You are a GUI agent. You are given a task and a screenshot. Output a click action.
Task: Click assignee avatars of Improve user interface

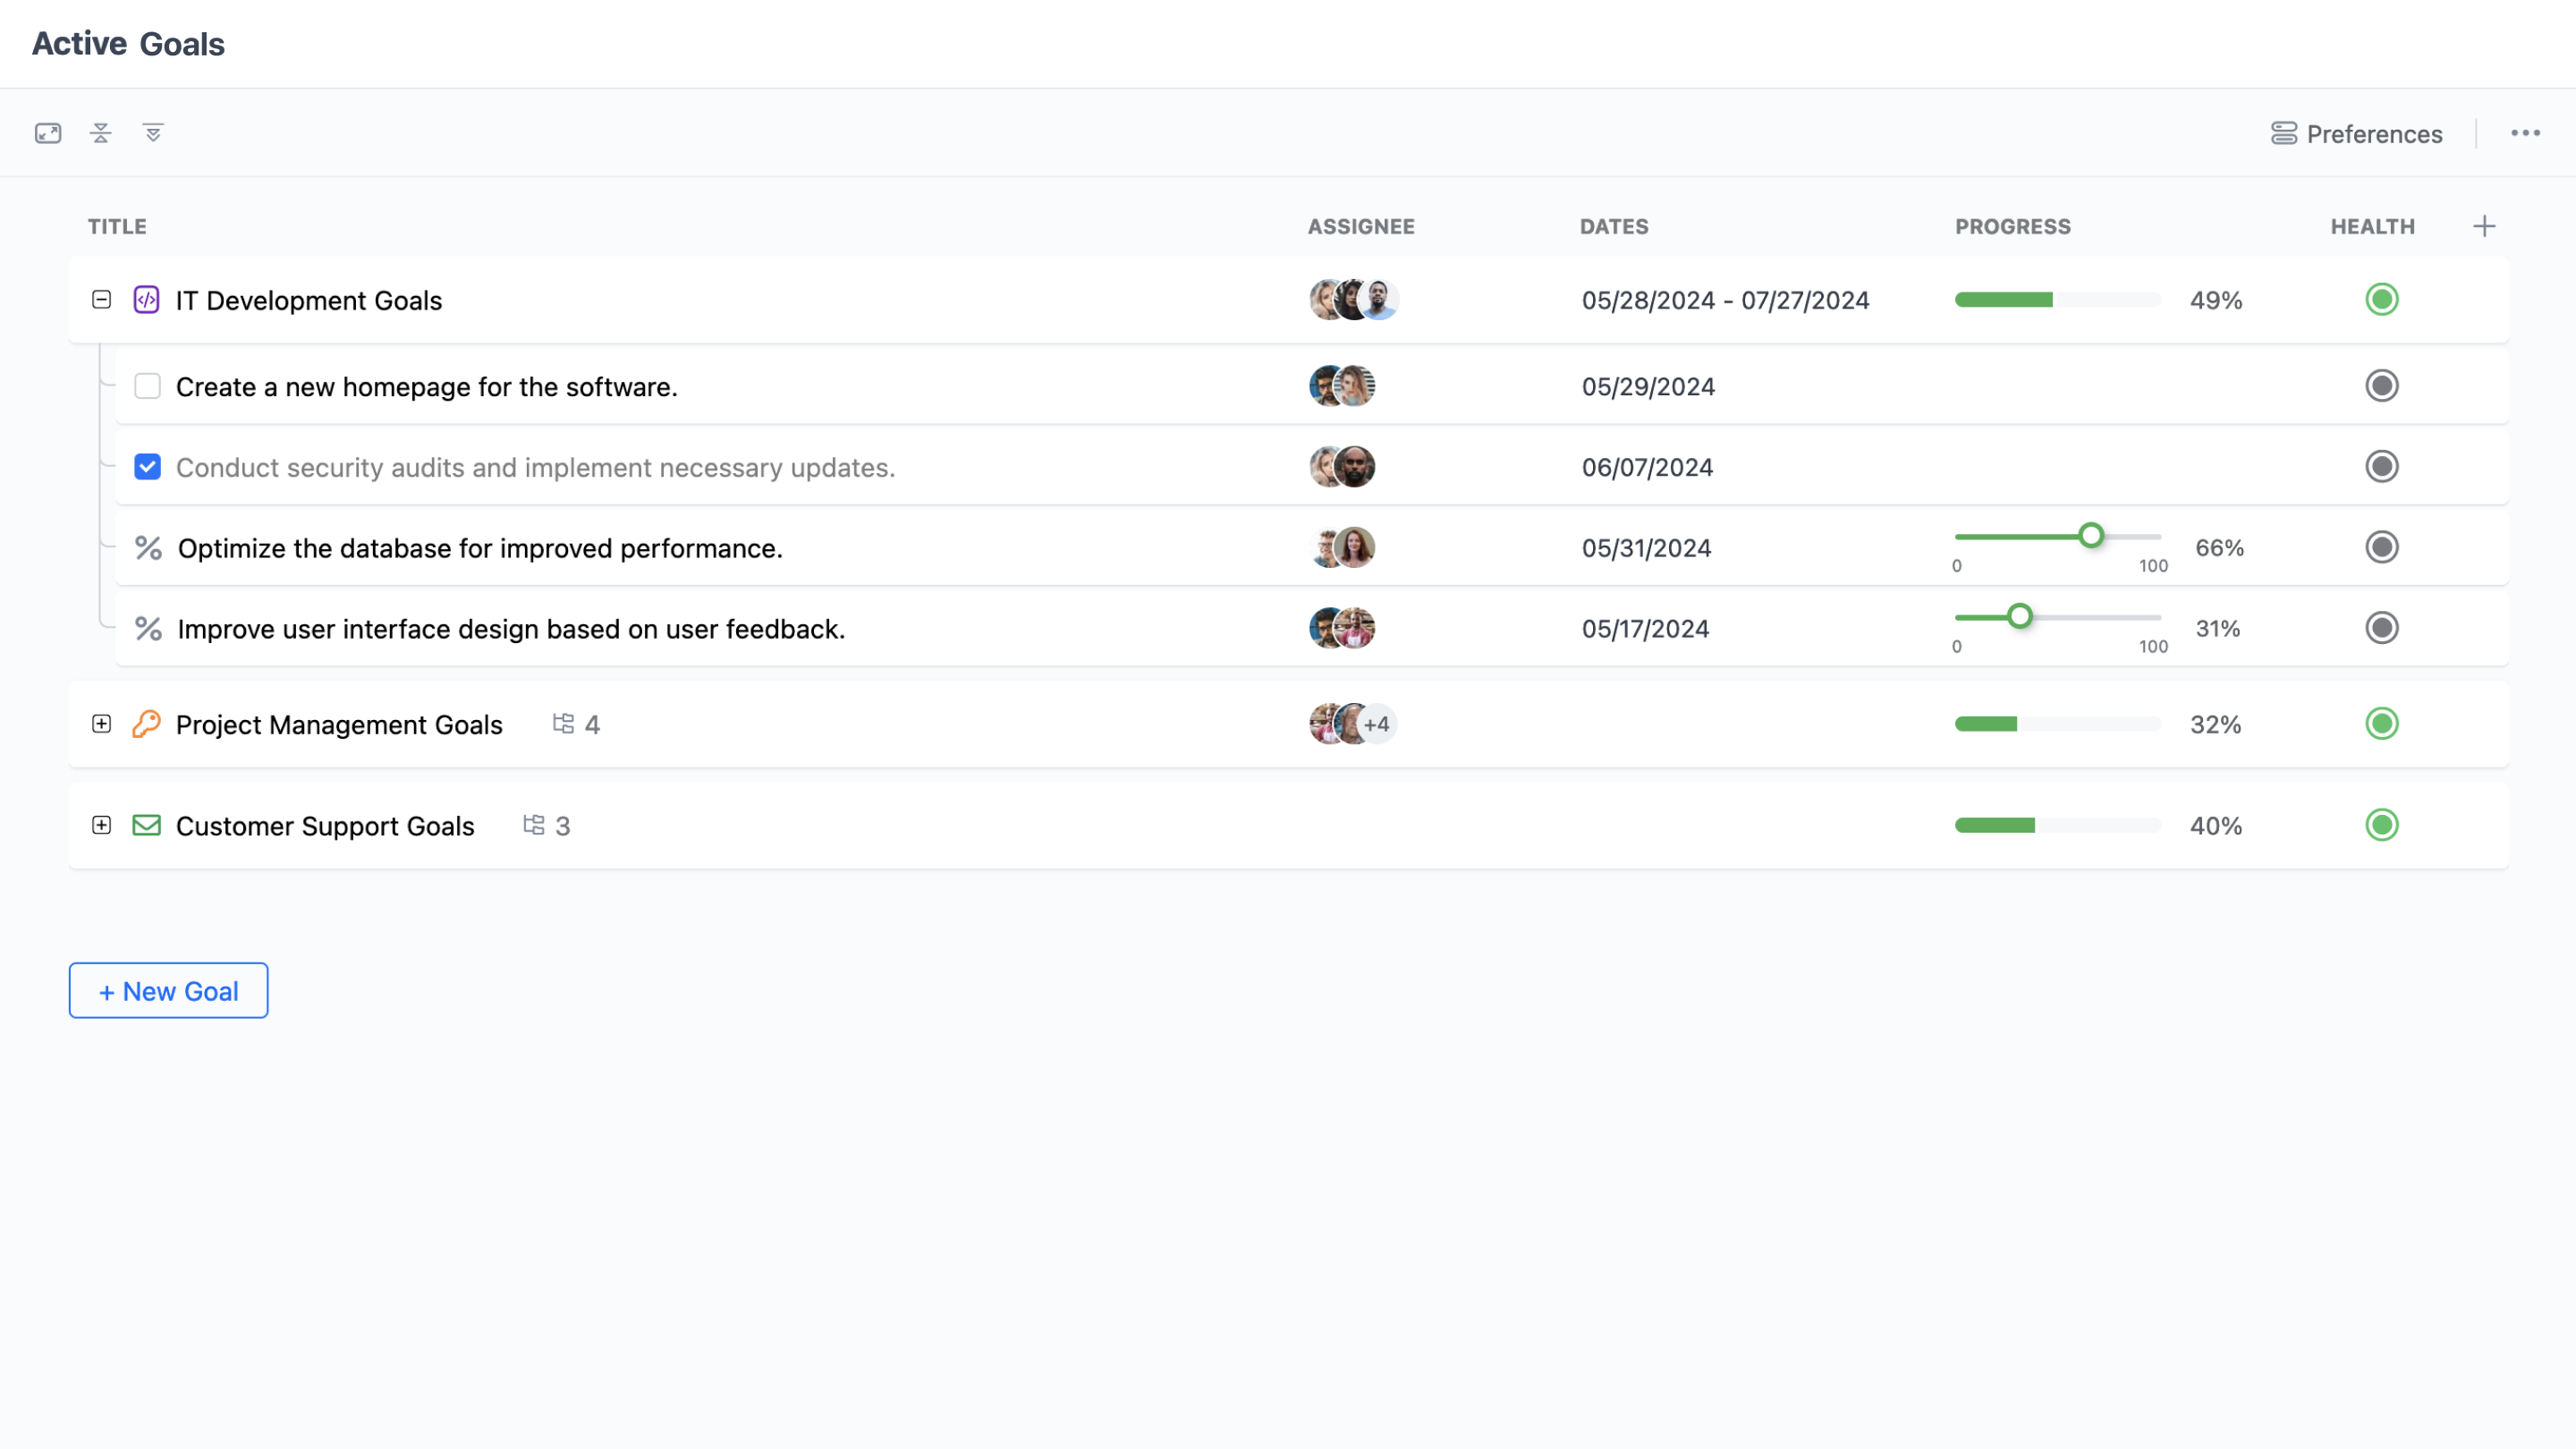[1342, 628]
